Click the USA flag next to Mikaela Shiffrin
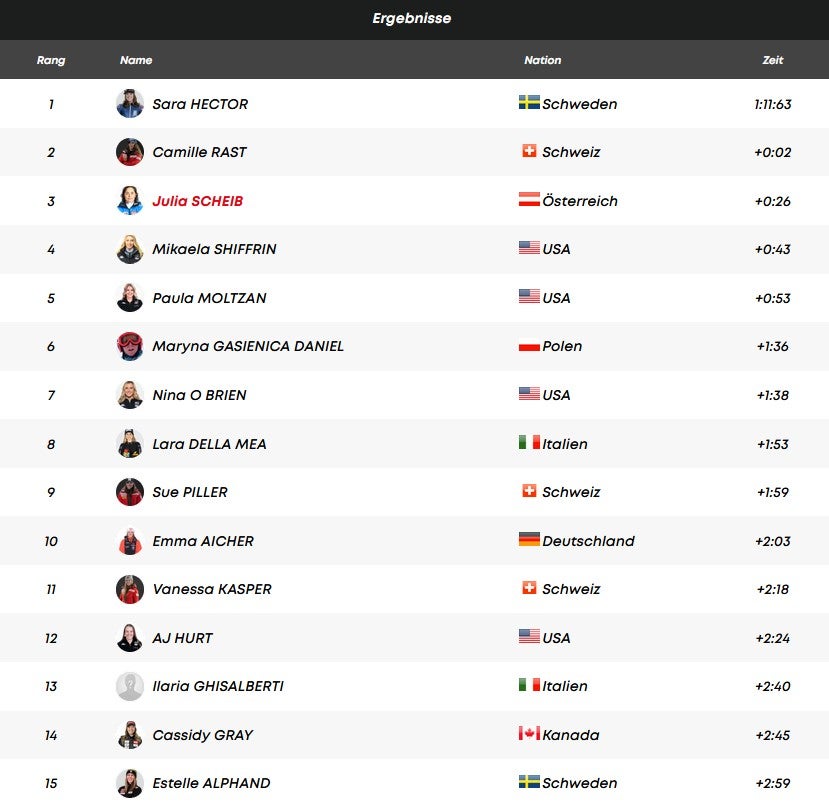 pos(529,249)
